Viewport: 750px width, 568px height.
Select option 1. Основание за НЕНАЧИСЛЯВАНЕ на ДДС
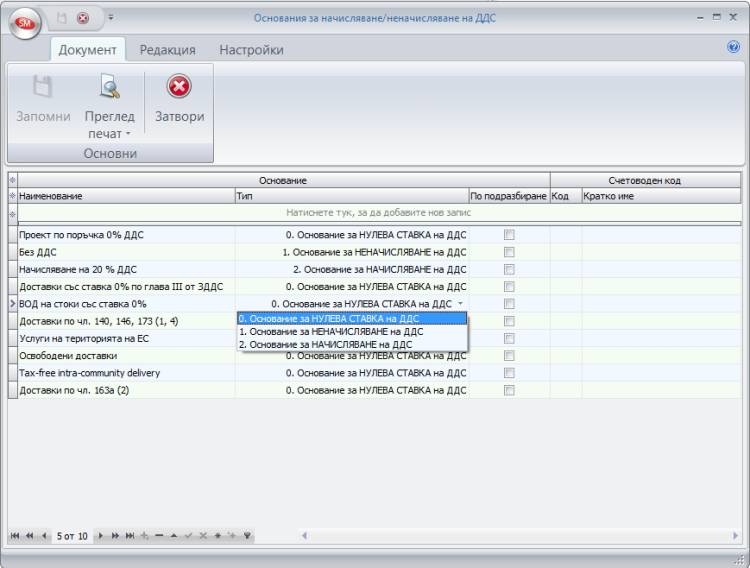click(352, 332)
